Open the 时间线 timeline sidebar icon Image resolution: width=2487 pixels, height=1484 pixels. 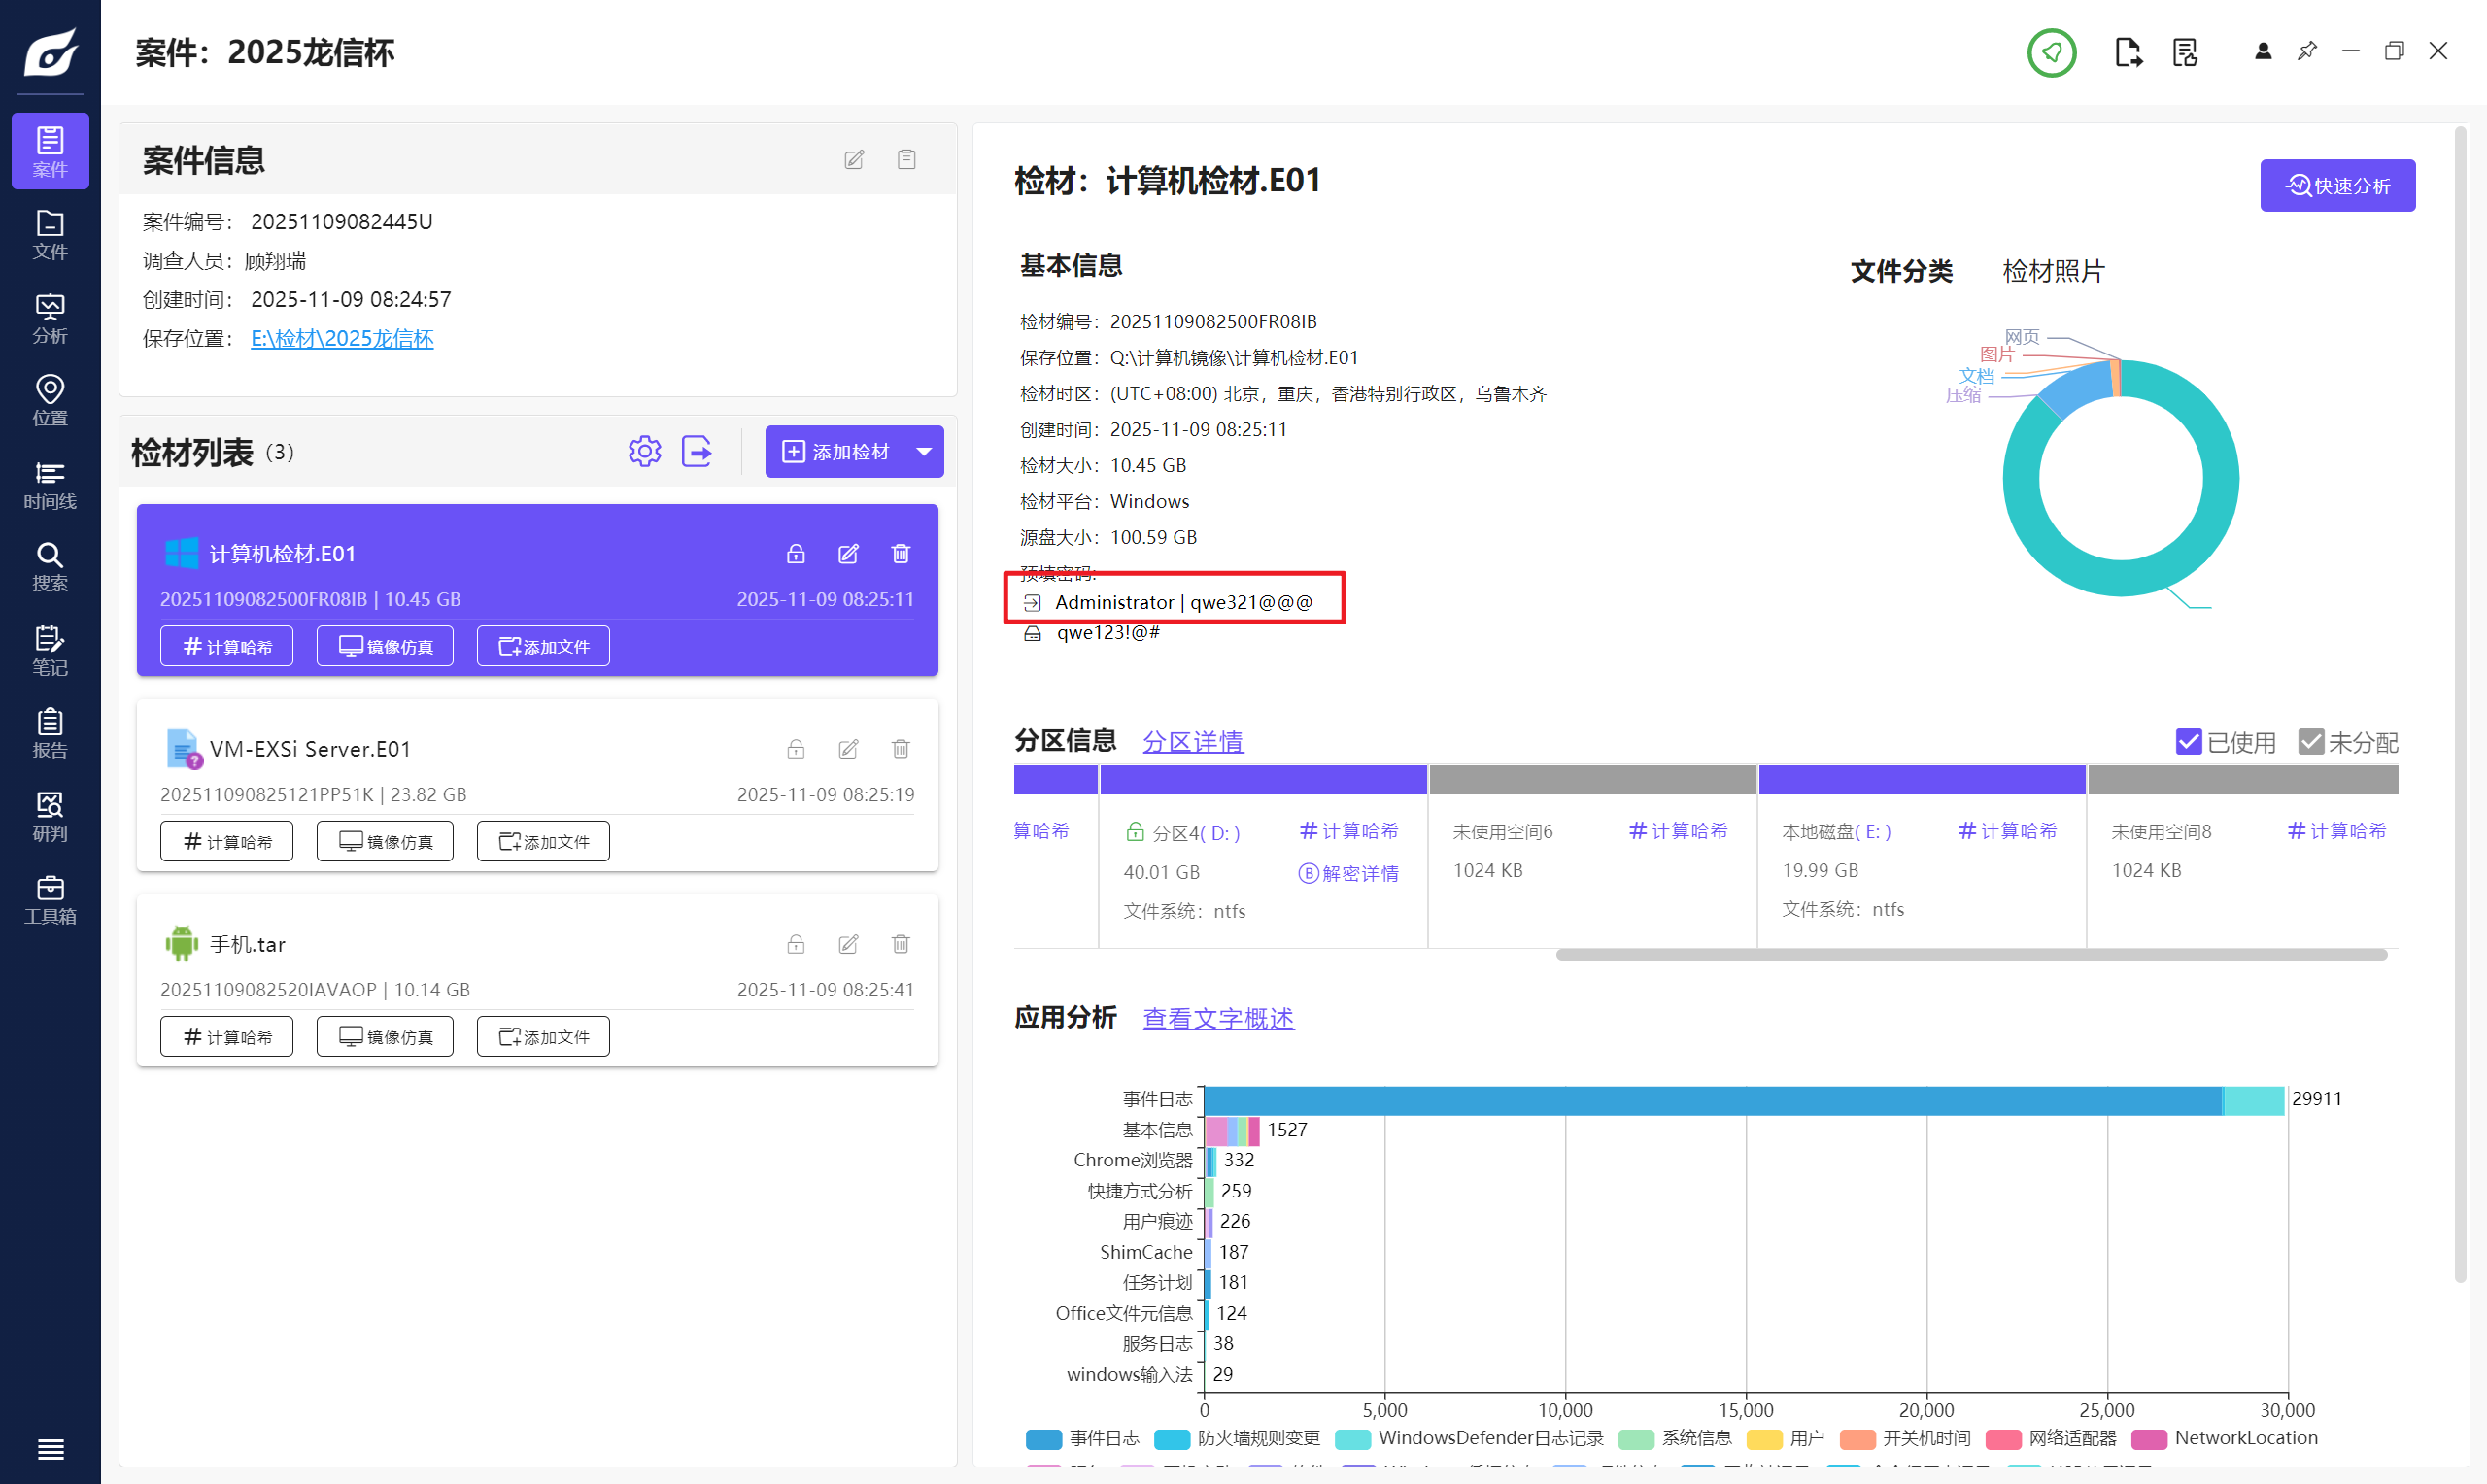pyautogui.click(x=50, y=484)
